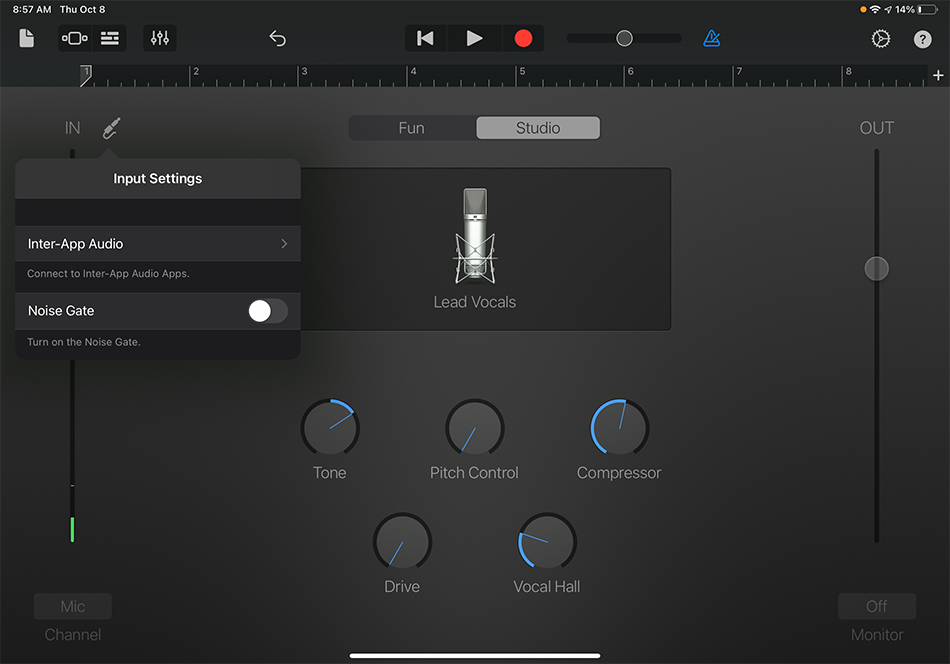Open the help question mark icon

pos(923,39)
